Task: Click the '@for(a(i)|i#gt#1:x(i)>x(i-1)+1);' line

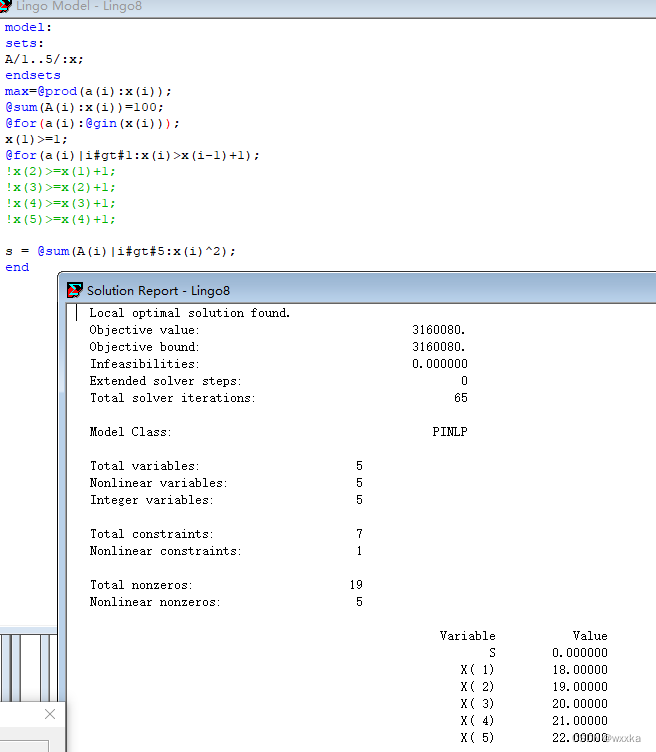Action: pyautogui.click(x=132, y=155)
